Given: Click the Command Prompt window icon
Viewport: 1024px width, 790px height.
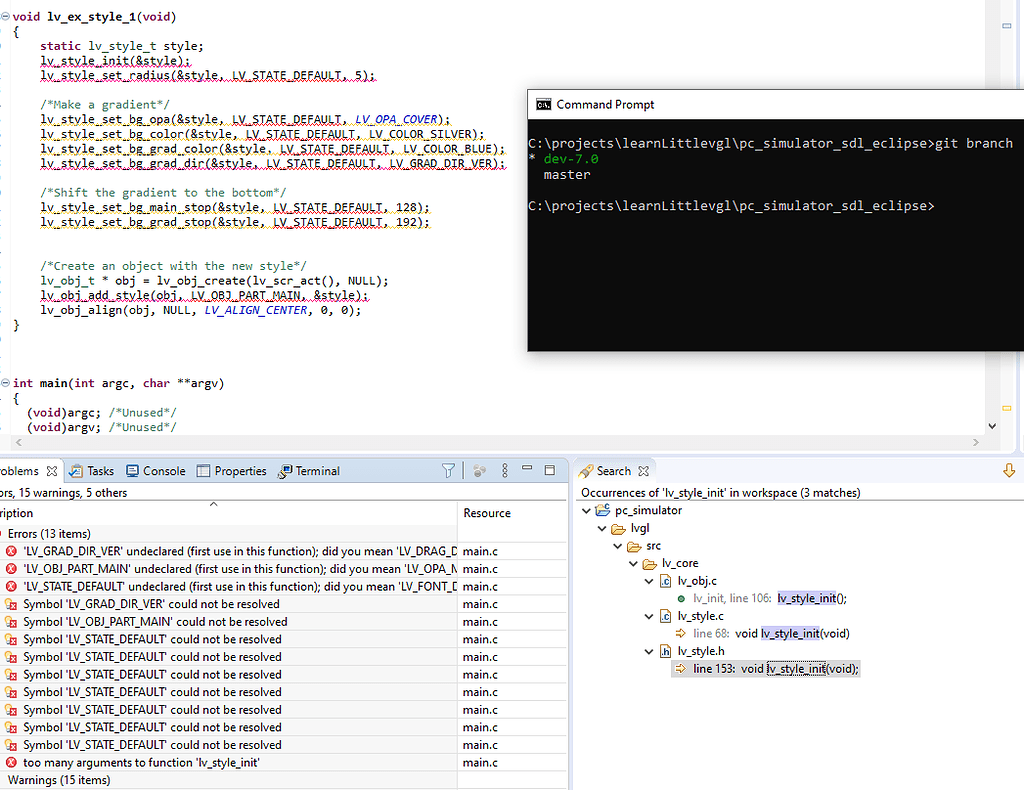Looking at the screenshot, I should pyautogui.click(x=543, y=104).
